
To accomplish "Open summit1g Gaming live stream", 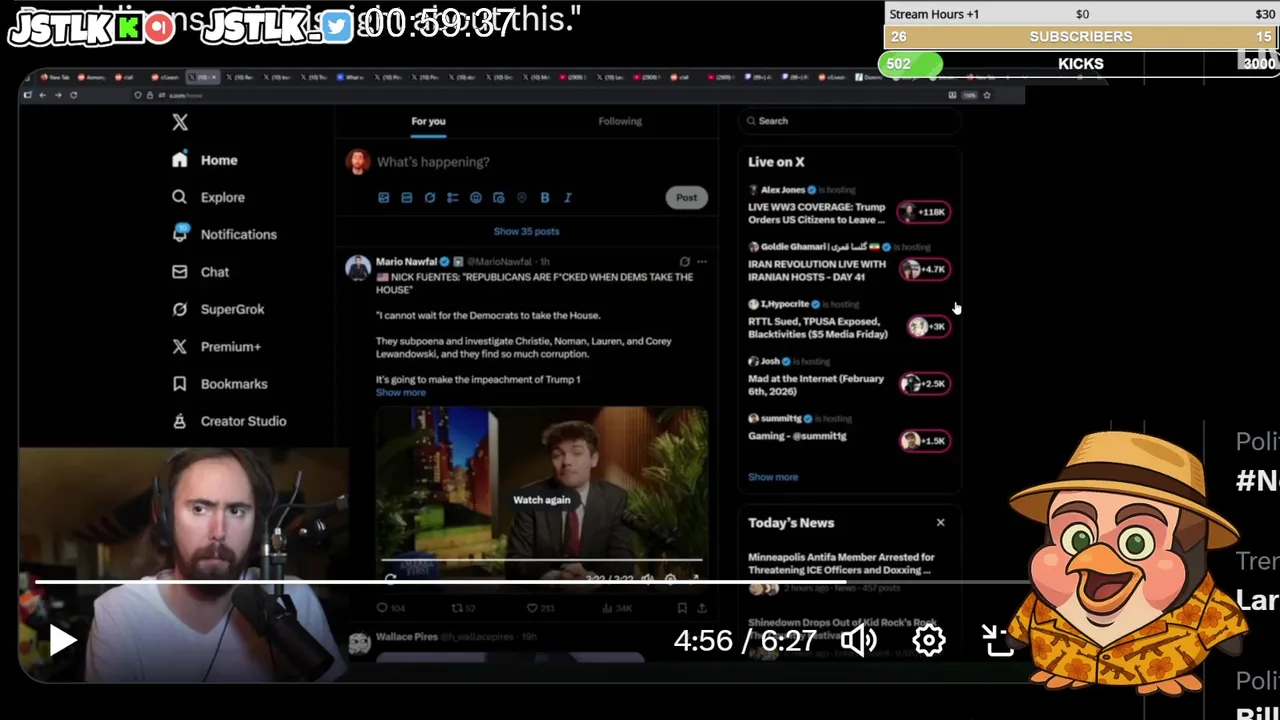I will tap(849, 431).
